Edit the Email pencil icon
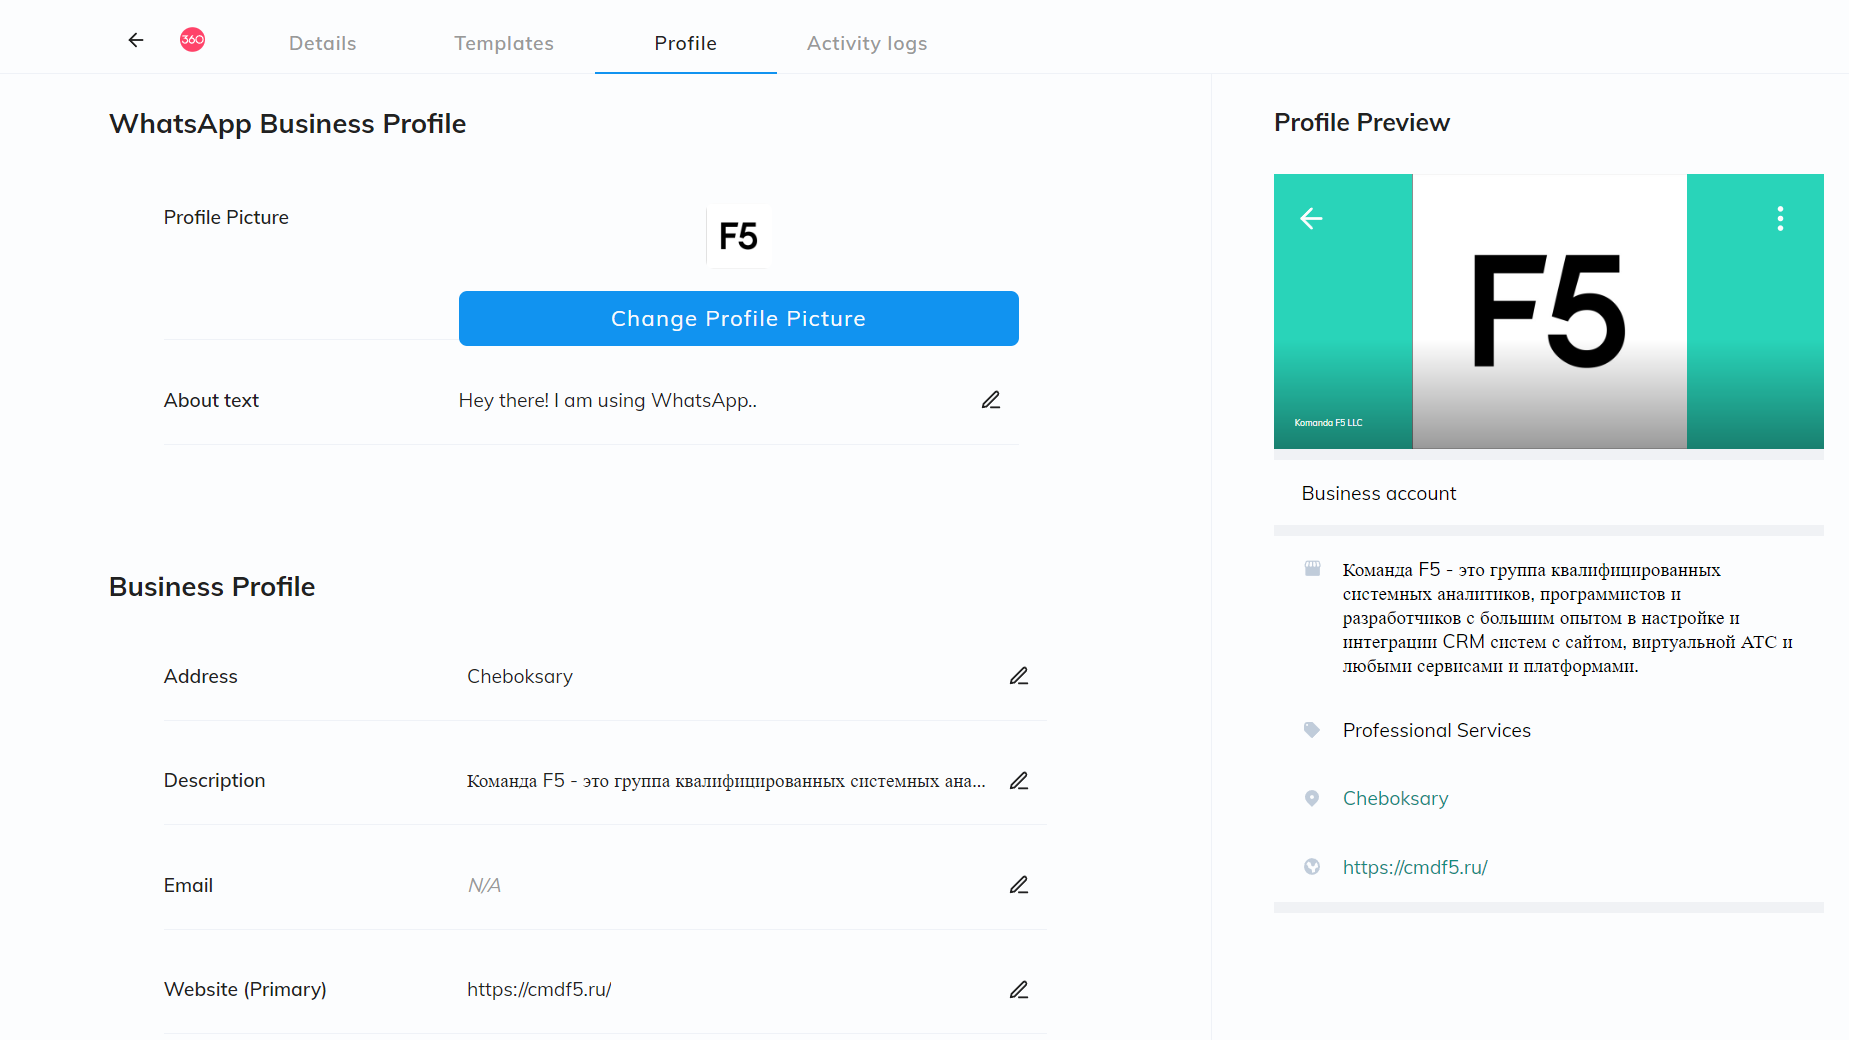 click(x=1019, y=885)
